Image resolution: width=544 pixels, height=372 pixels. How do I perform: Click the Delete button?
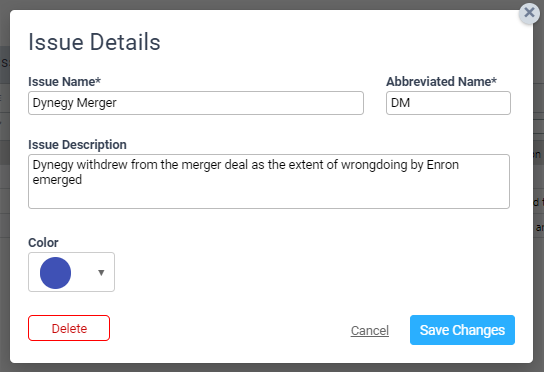click(x=69, y=328)
